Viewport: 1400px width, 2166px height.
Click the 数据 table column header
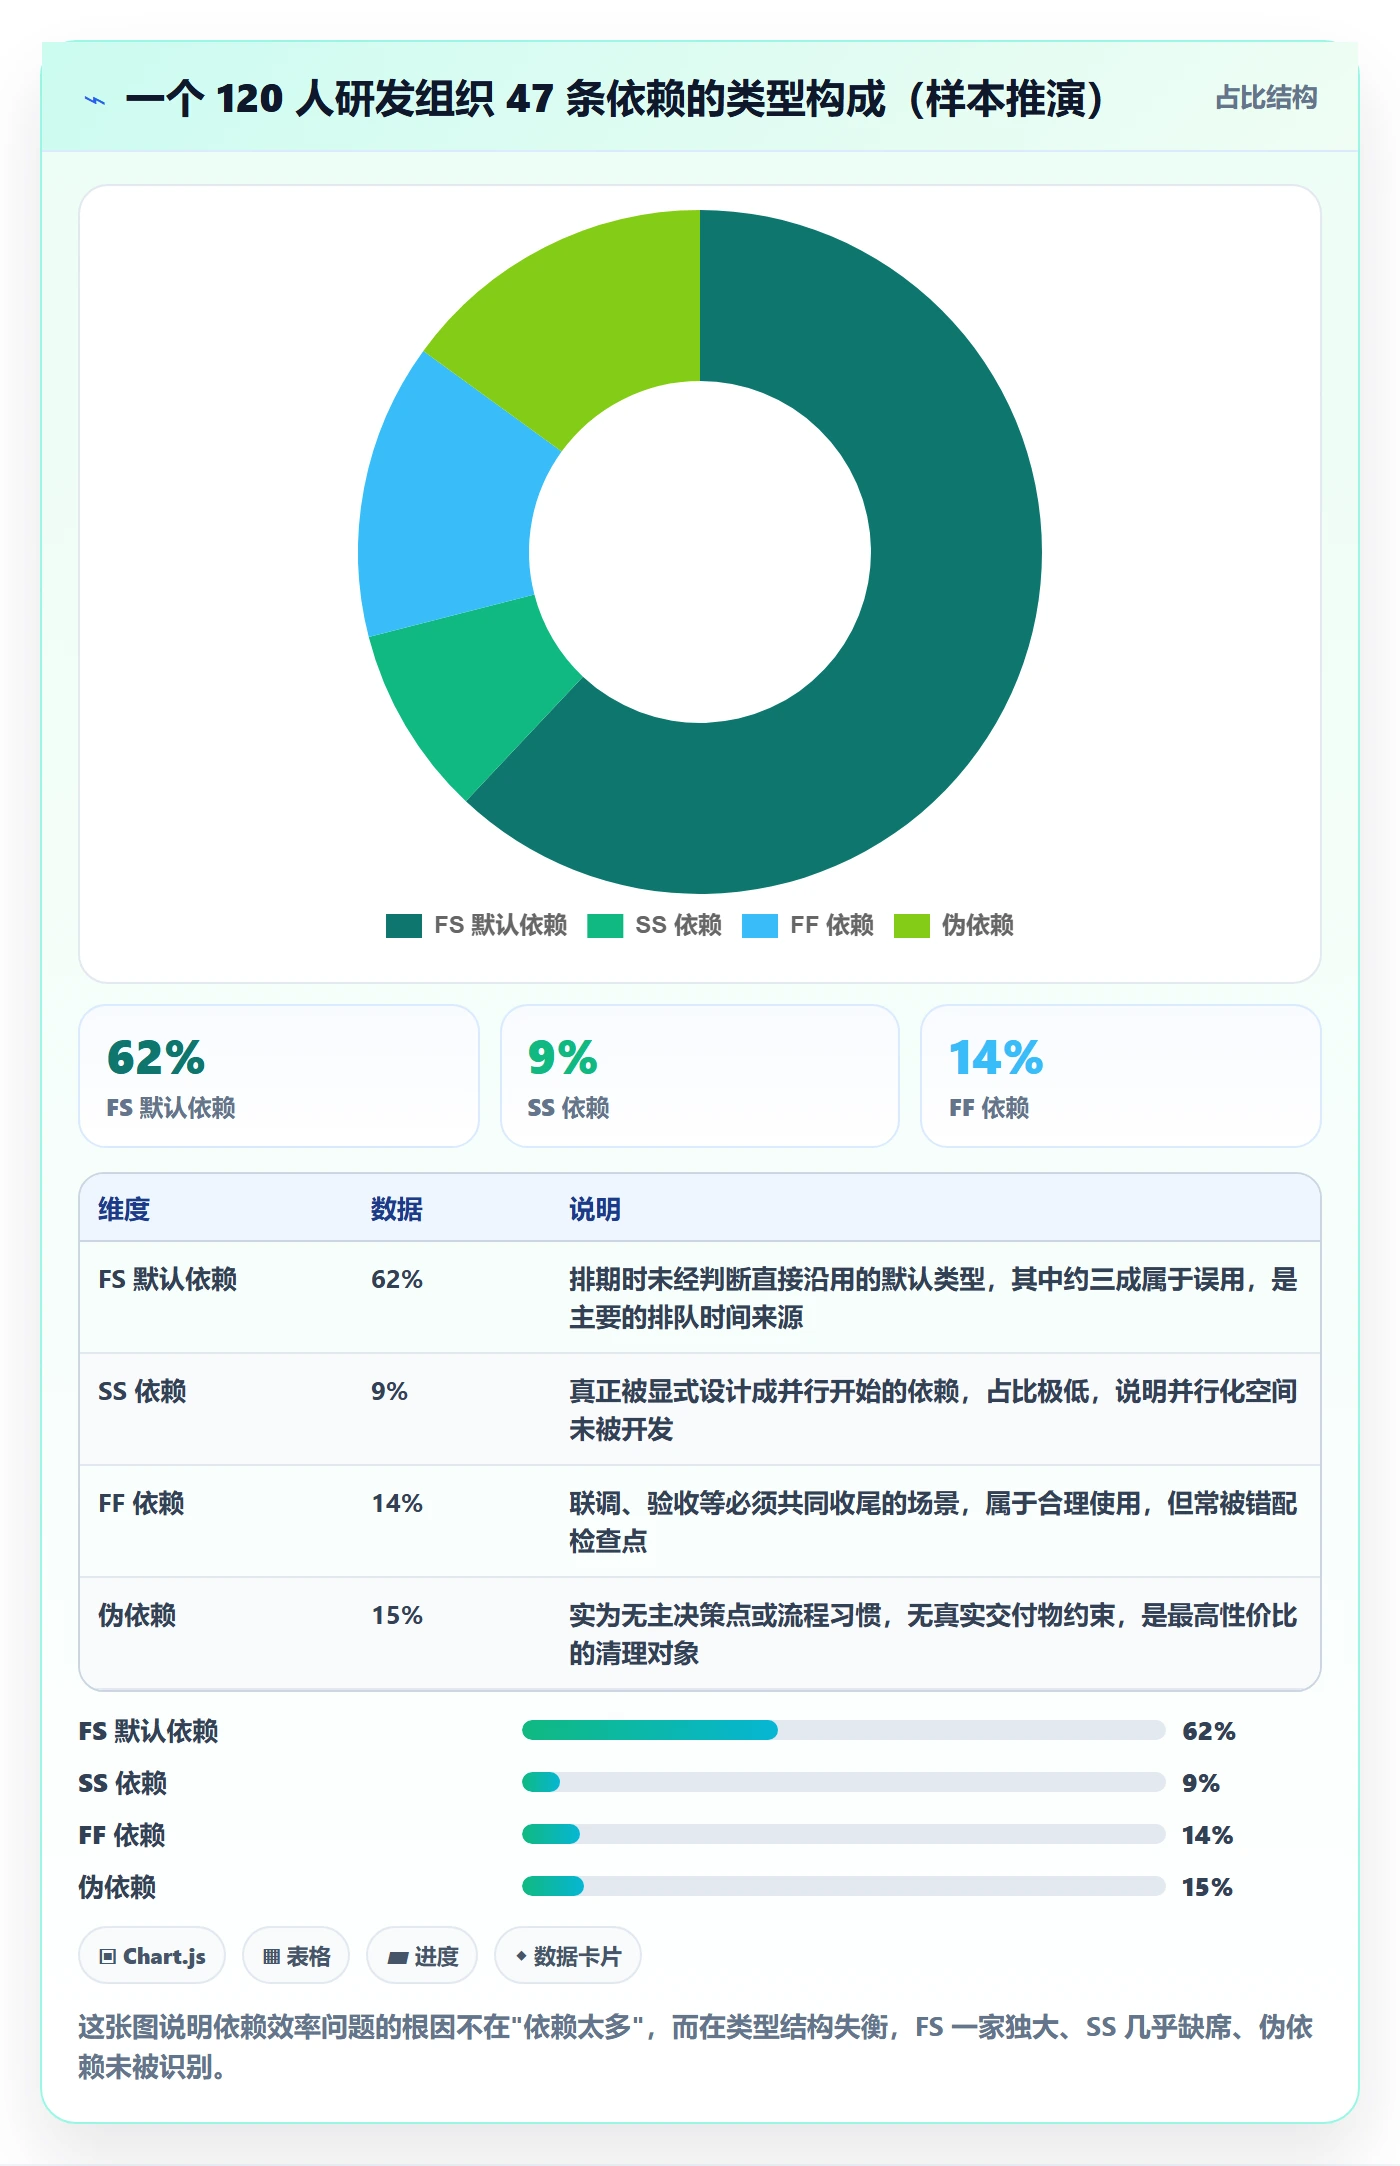pos(397,1209)
